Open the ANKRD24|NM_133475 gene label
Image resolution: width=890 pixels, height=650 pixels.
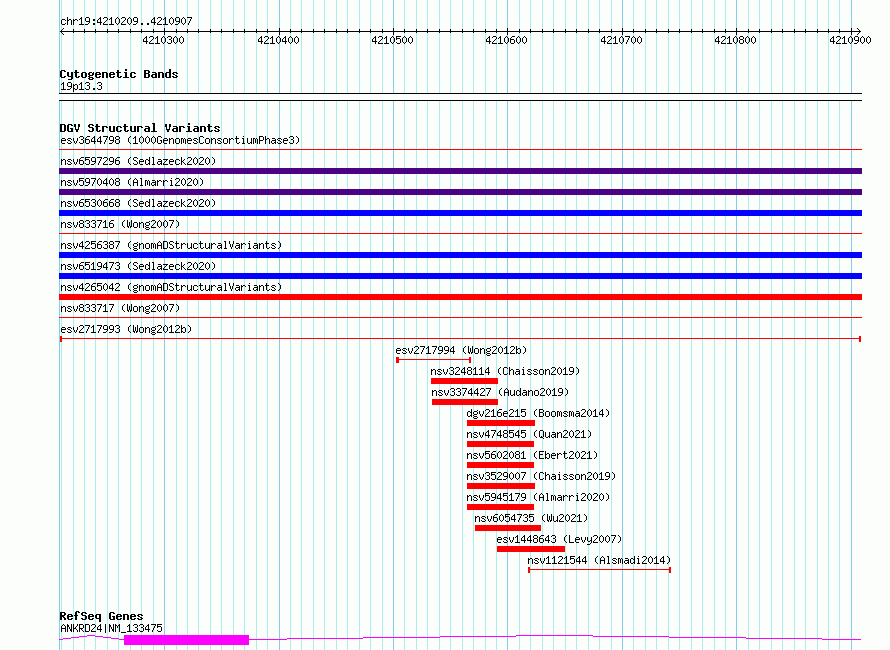click(x=111, y=628)
